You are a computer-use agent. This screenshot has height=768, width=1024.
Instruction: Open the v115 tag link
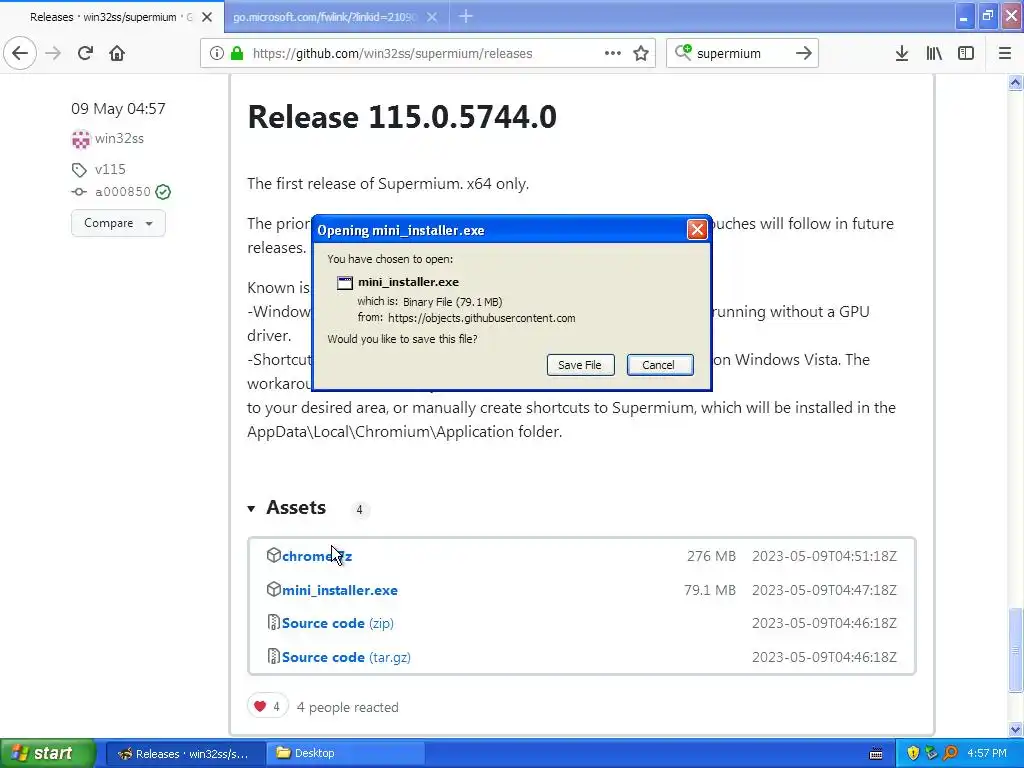tap(110, 169)
